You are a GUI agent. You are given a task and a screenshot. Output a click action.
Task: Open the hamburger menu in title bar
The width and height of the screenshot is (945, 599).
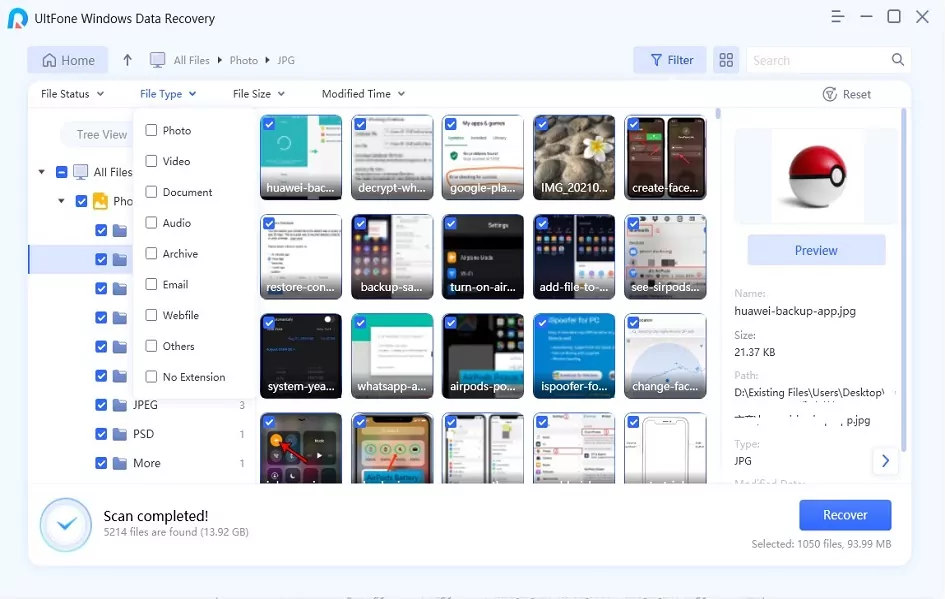(x=837, y=17)
